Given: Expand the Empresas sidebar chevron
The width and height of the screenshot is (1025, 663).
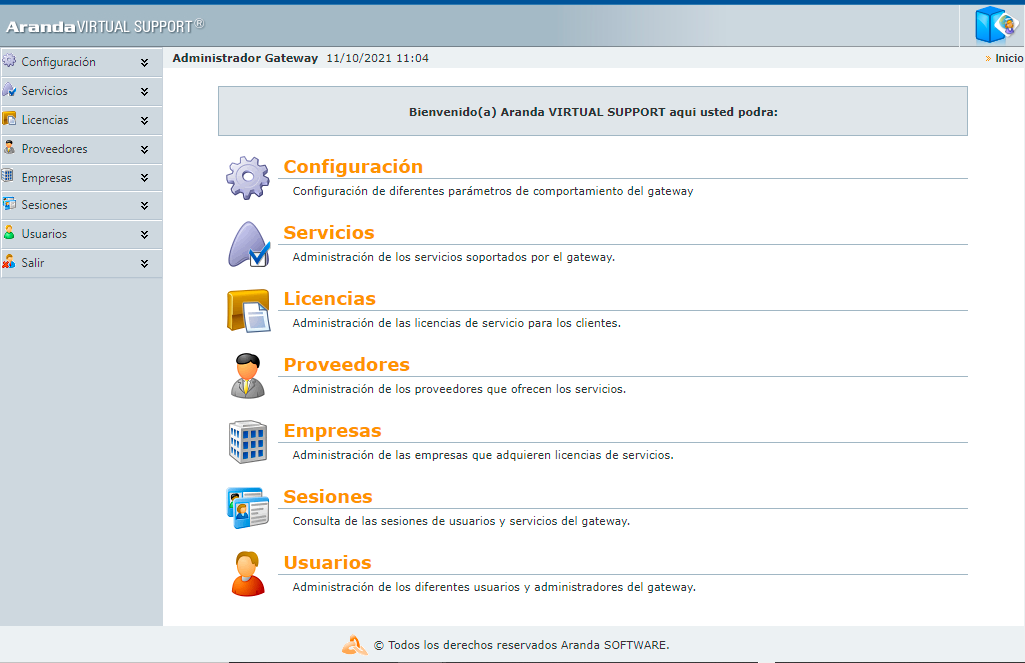Looking at the screenshot, I should 144,178.
